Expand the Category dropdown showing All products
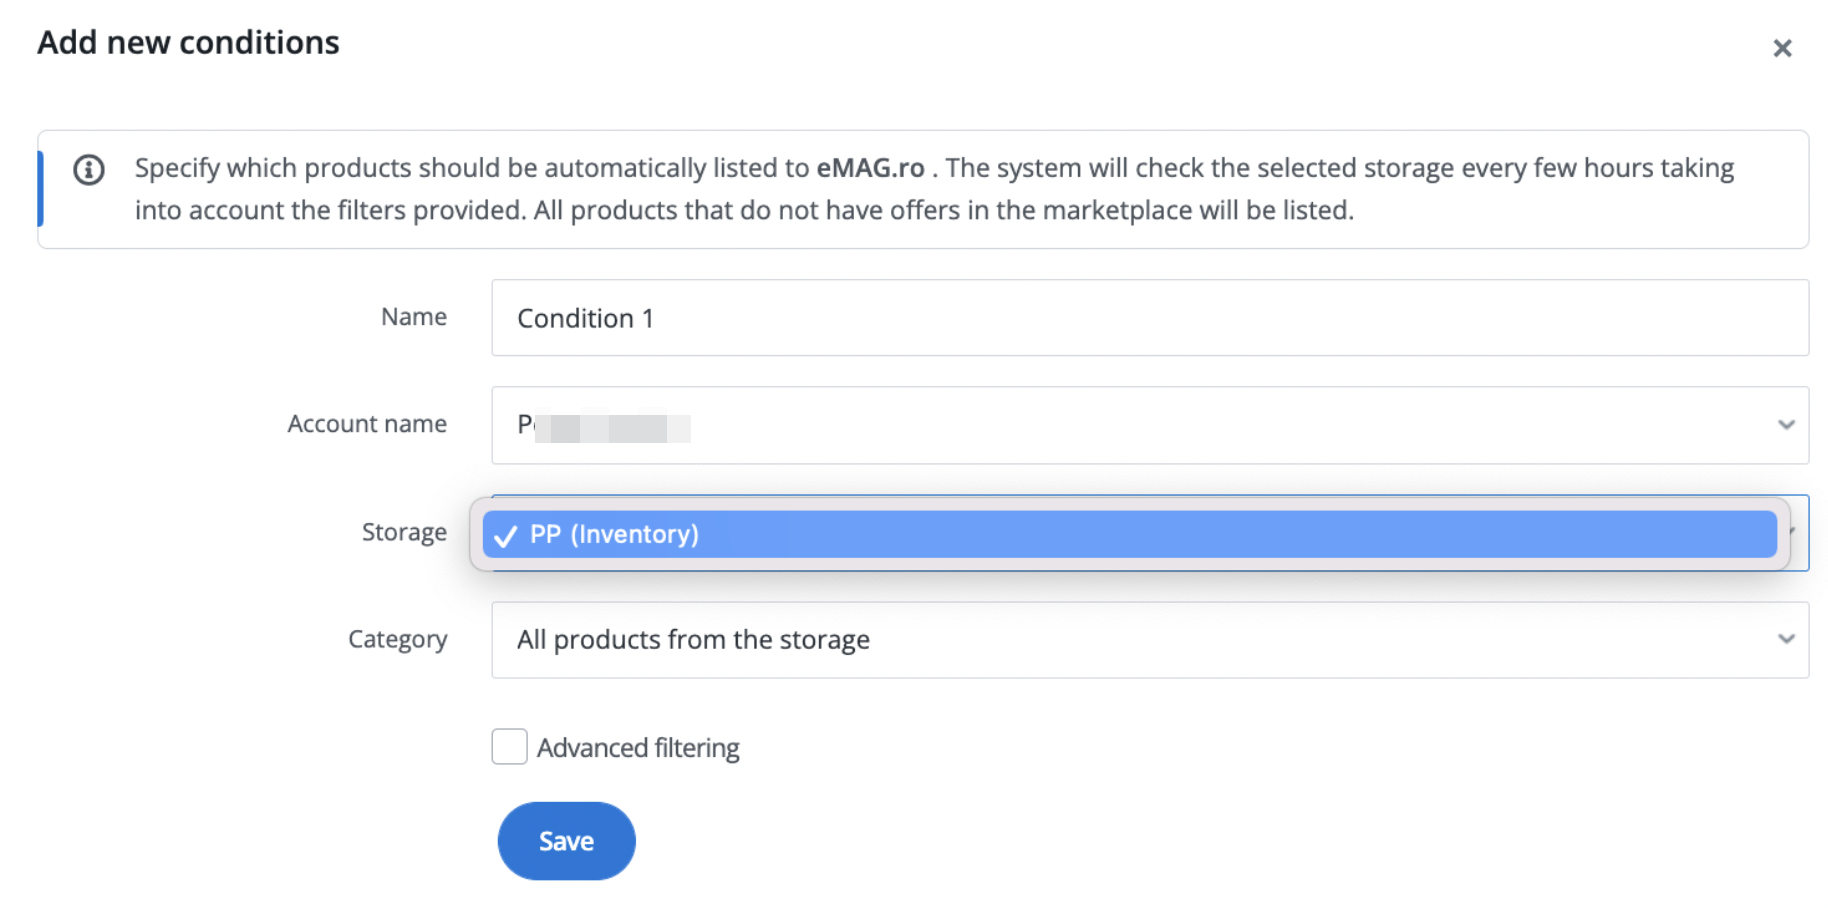The width and height of the screenshot is (1828, 908). (1150, 640)
